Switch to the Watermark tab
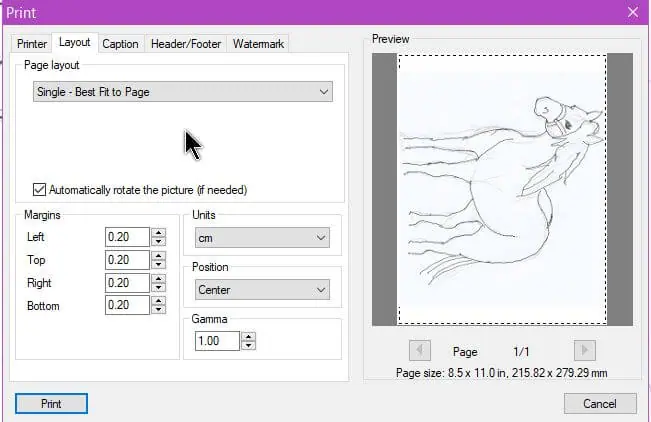Screen dimensions: 651x422 (x=258, y=44)
